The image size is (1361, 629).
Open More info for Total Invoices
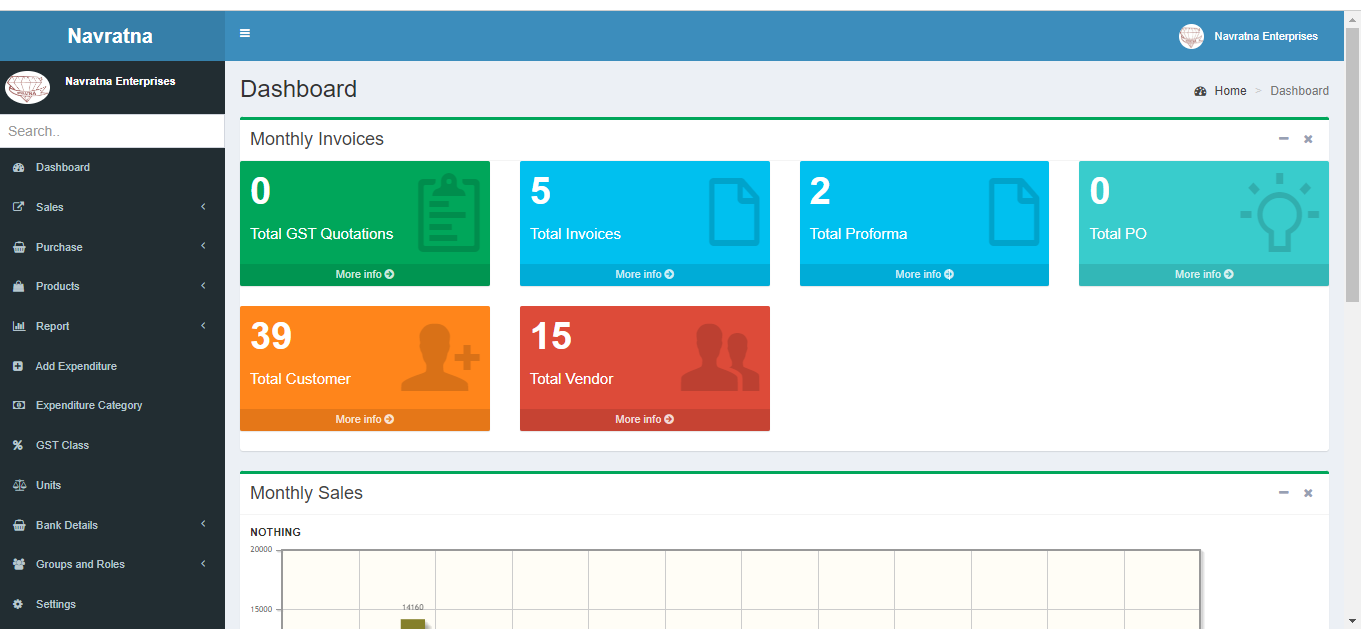point(645,274)
